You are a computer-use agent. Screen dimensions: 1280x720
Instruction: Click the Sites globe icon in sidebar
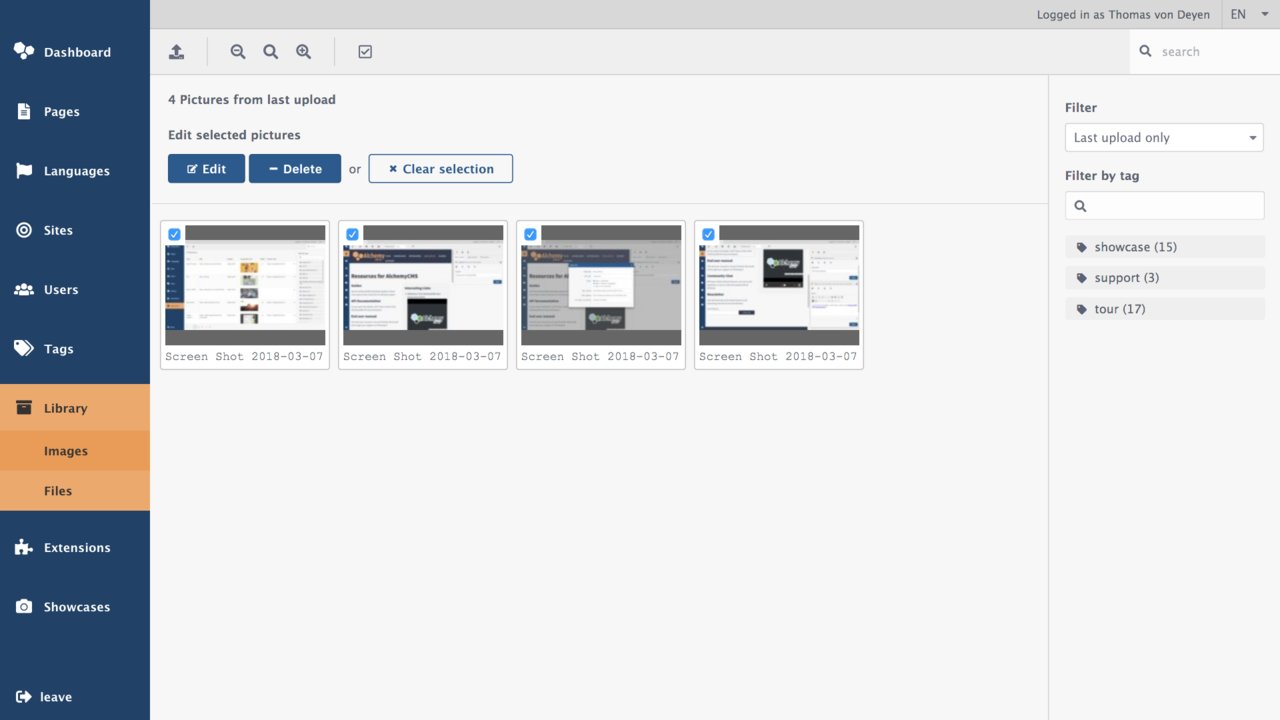[23, 230]
